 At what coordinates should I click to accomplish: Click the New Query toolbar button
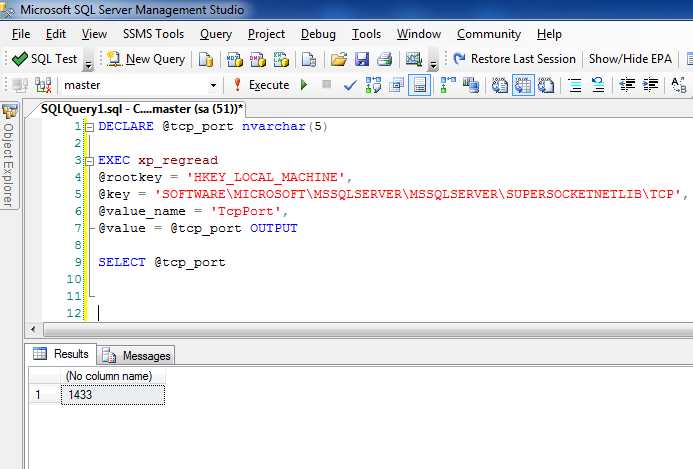[x=146, y=59]
